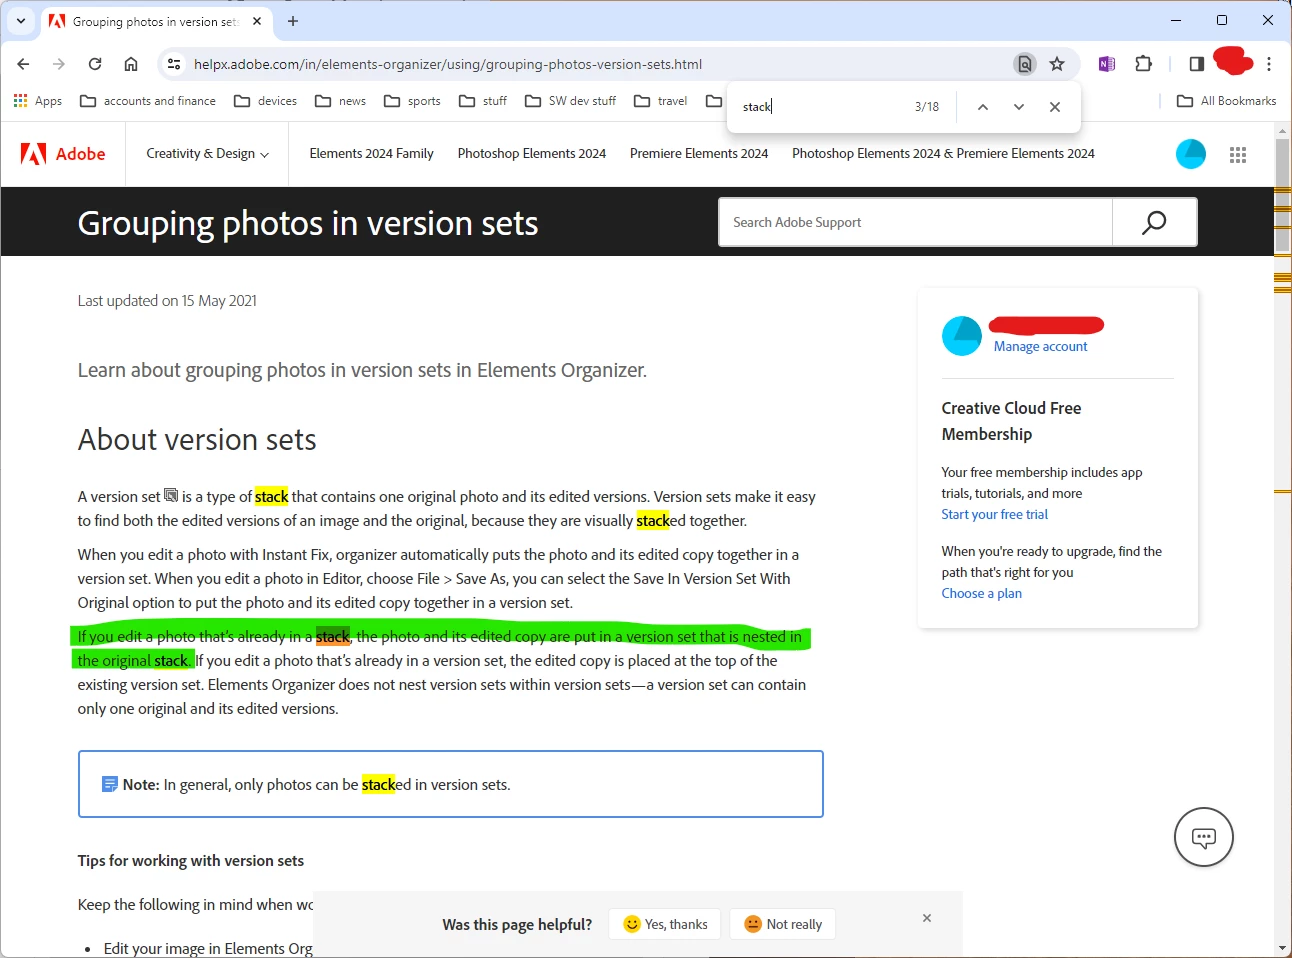
Task: Click the version set icon in paragraph
Action: tap(171, 495)
